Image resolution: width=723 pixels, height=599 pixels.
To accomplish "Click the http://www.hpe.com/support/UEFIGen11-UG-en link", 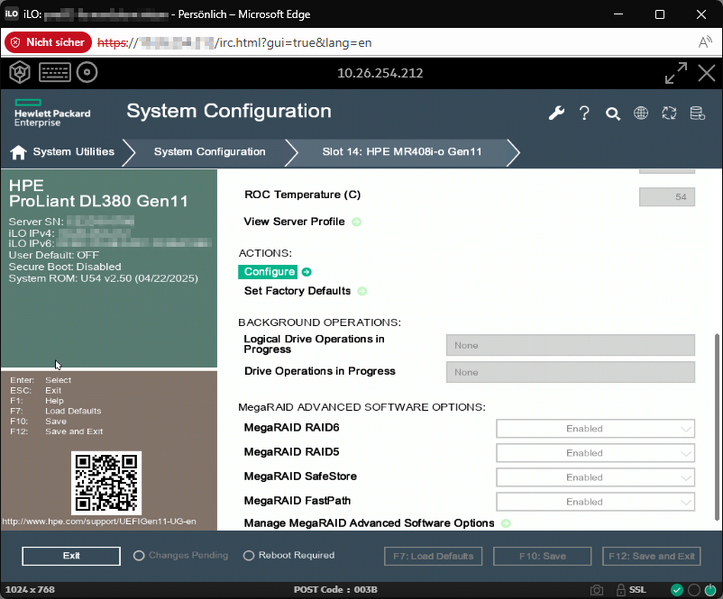I will click(100, 522).
